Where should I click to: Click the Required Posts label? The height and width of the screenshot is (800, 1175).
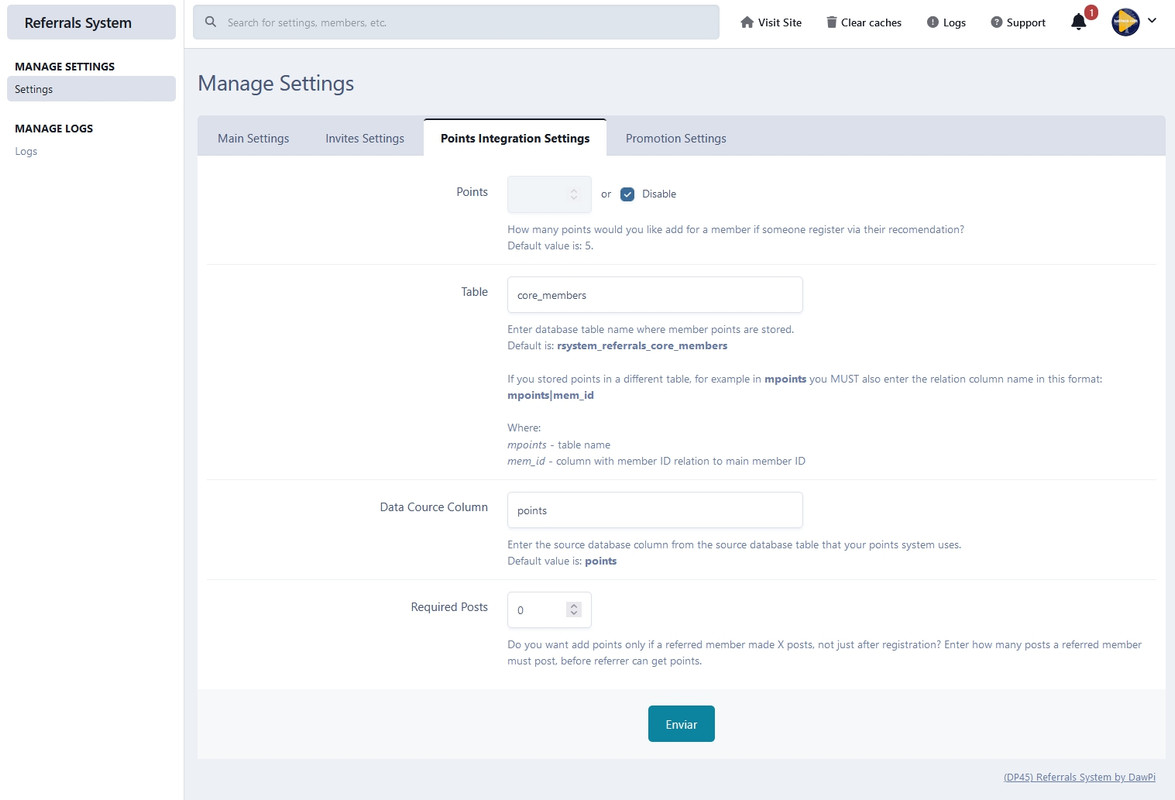click(449, 607)
